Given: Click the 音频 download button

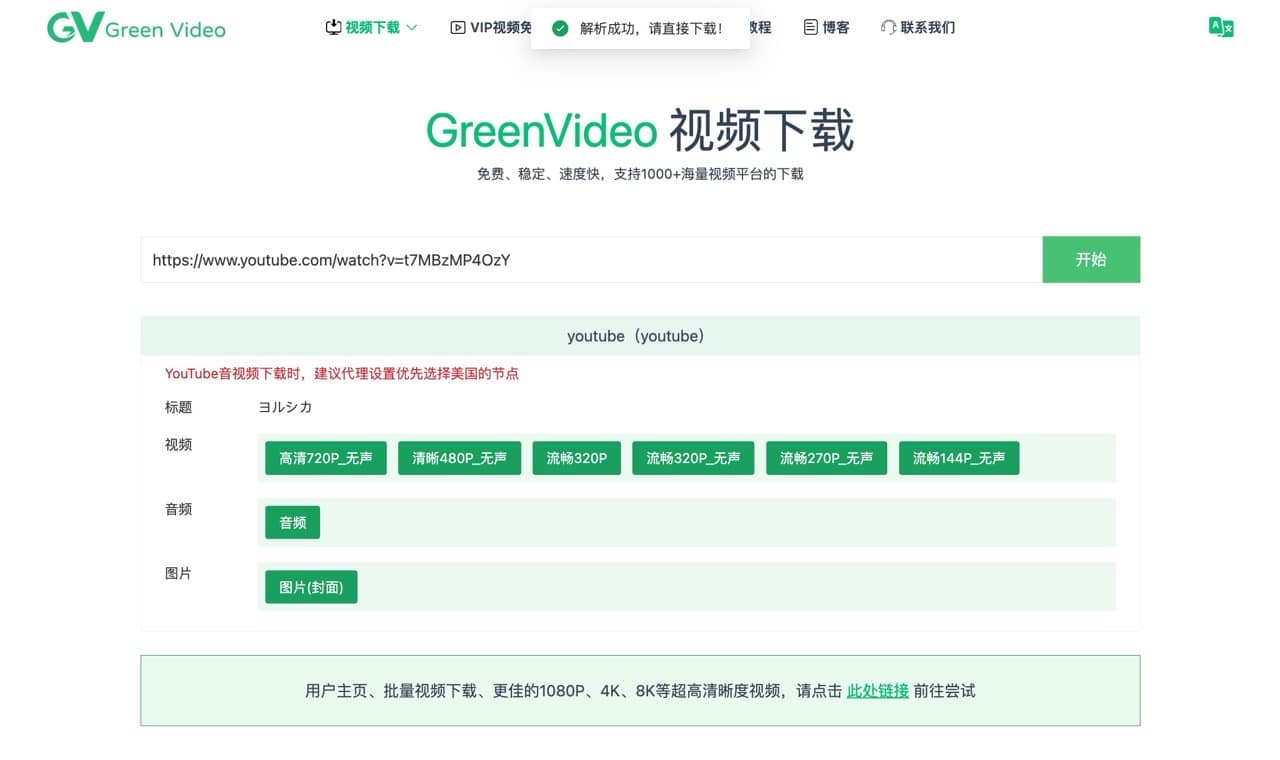Looking at the screenshot, I should tap(293, 523).
